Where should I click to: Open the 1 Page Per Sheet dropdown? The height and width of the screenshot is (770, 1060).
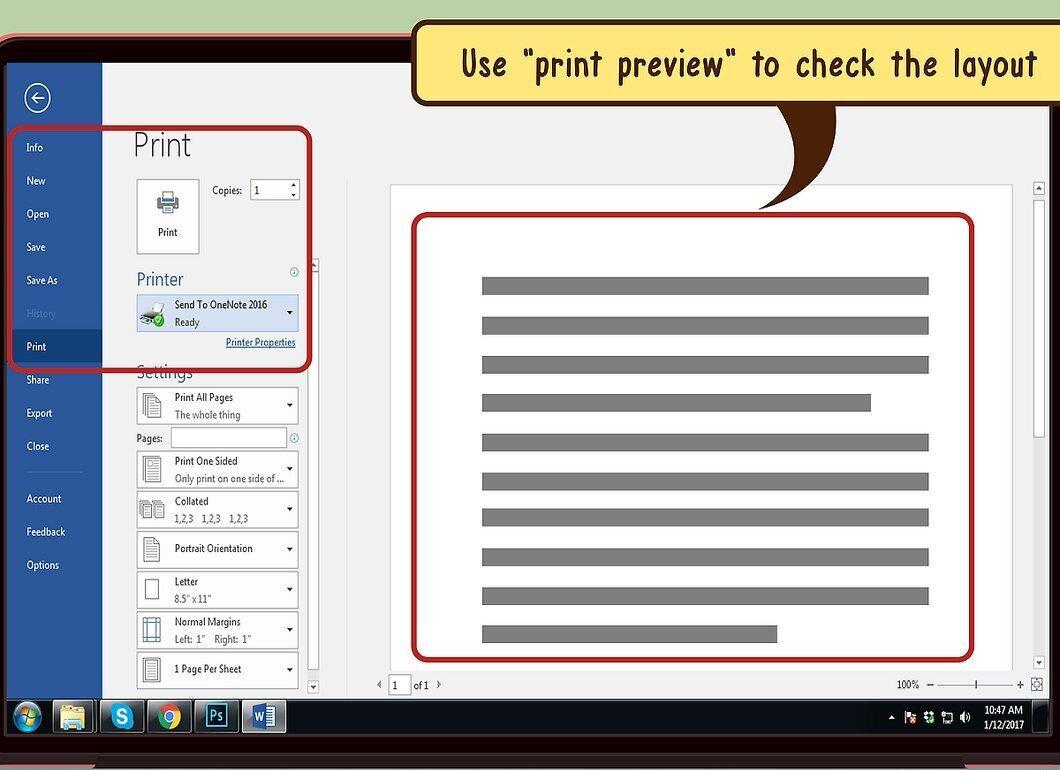coord(218,670)
